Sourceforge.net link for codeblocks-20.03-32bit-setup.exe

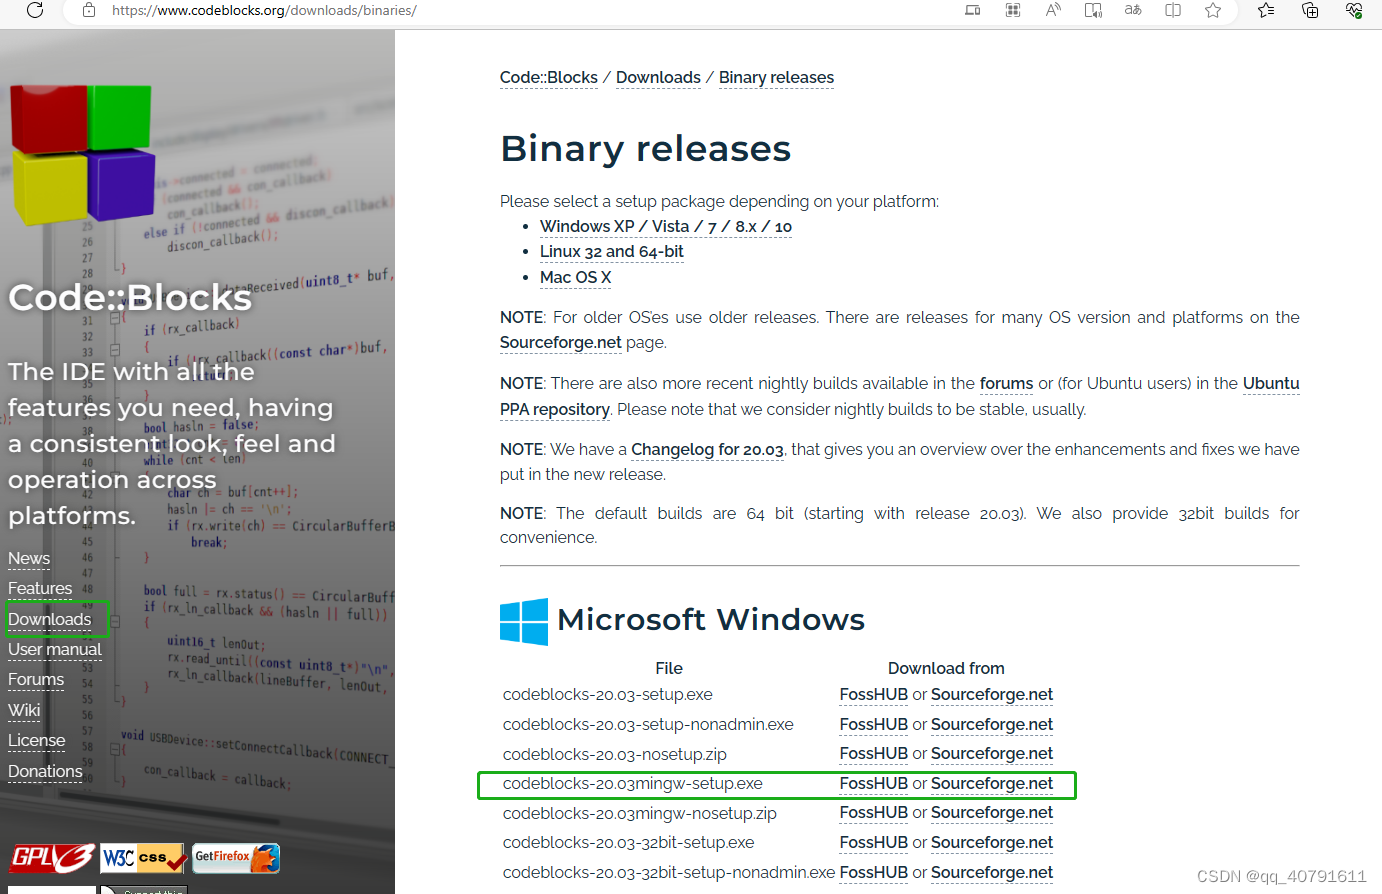point(992,842)
